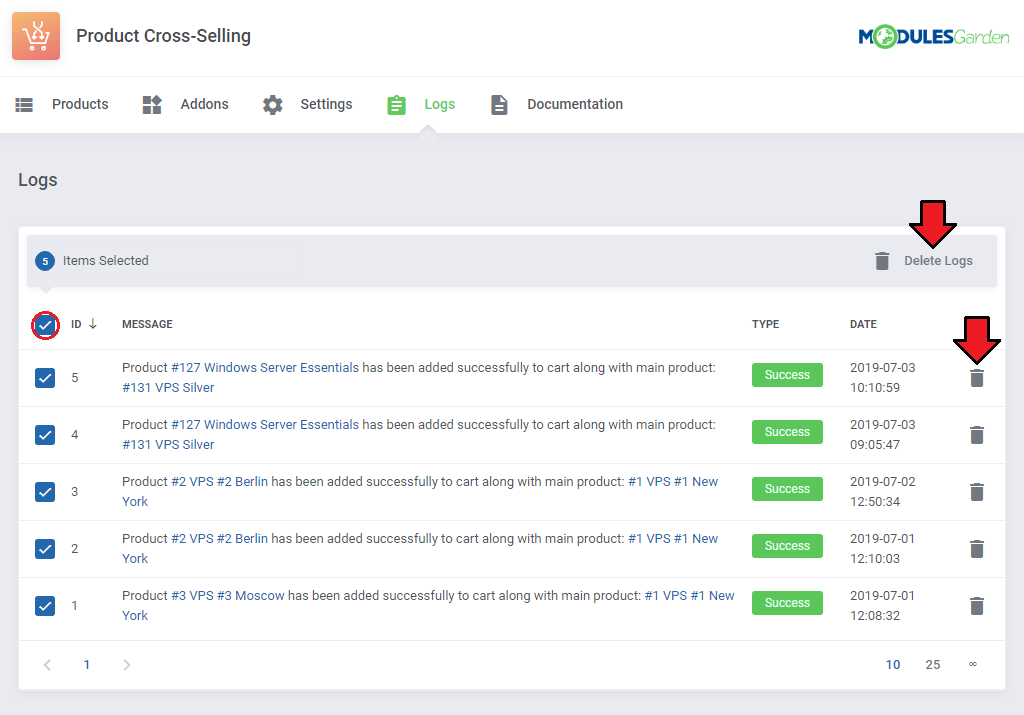Open #3 VPS #3 Moscow link in log 1

click(228, 596)
